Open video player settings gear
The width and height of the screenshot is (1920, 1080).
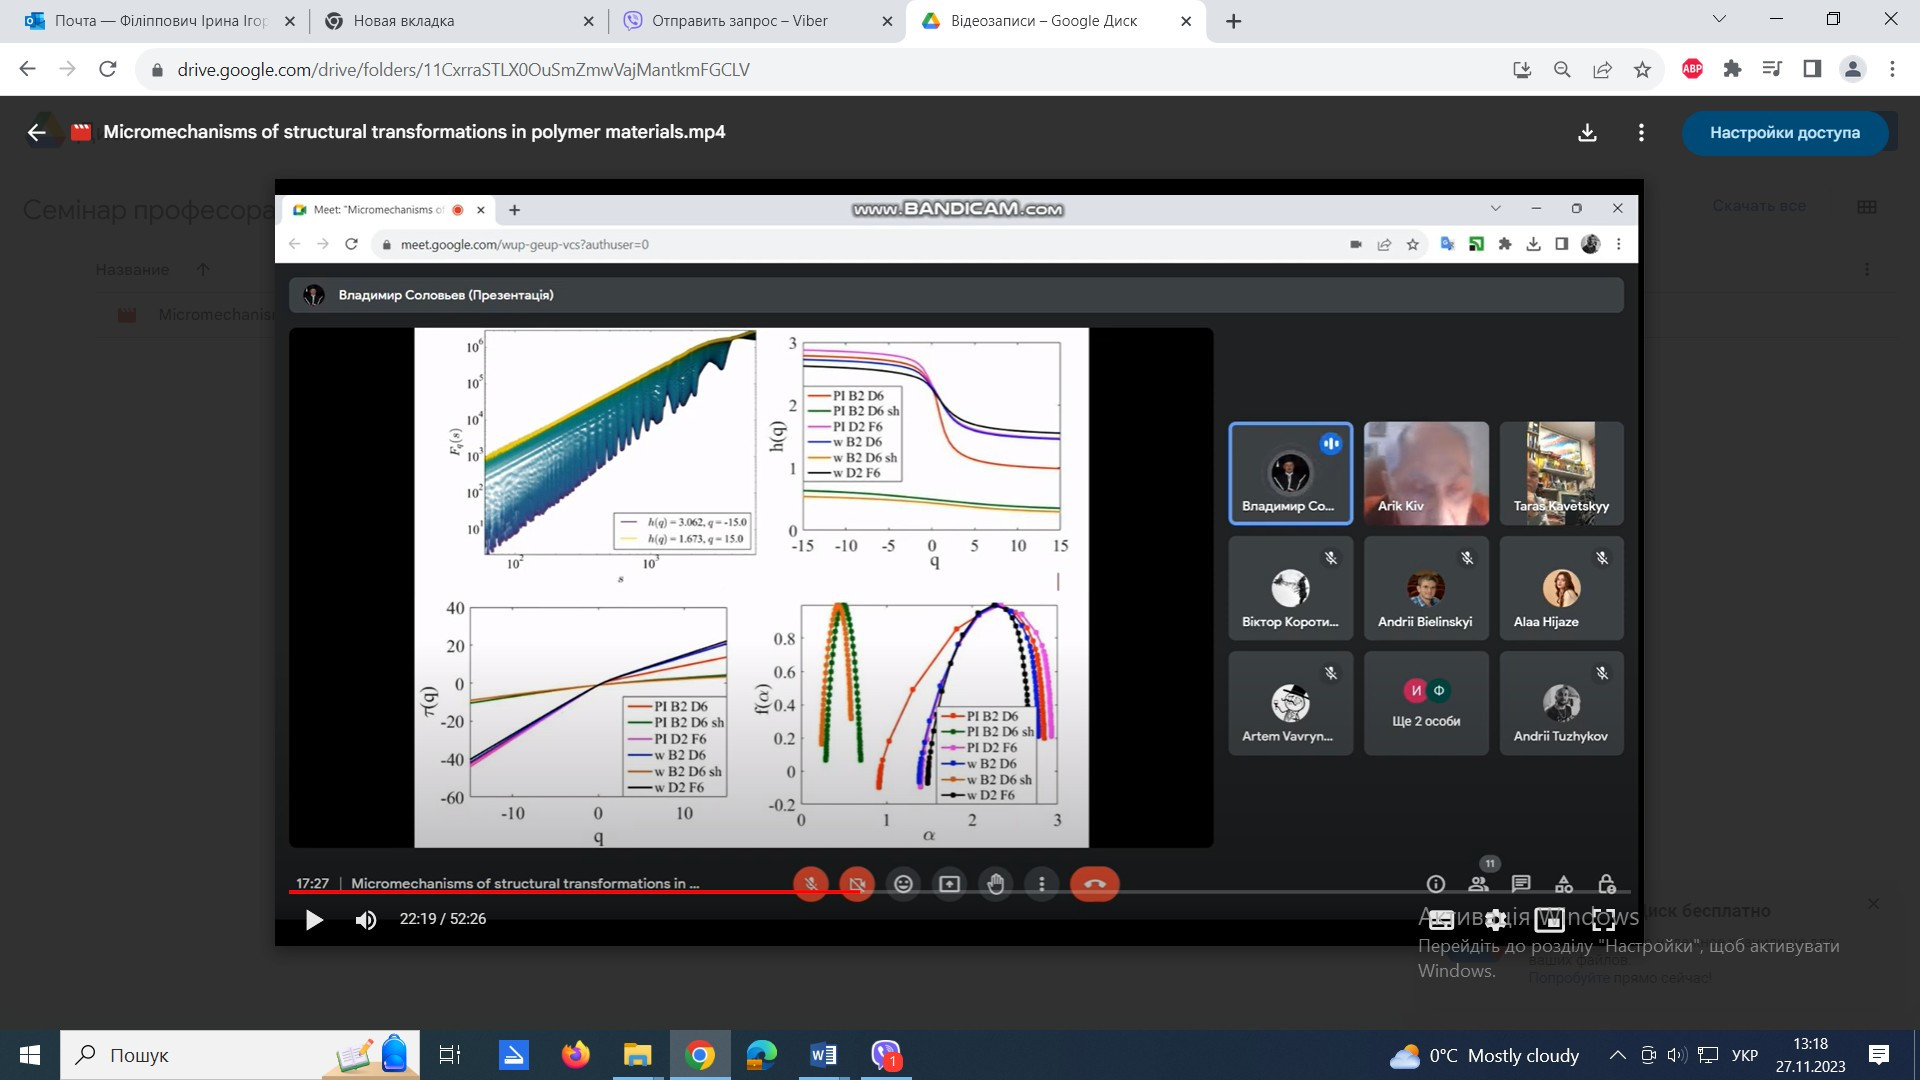[1496, 920]
